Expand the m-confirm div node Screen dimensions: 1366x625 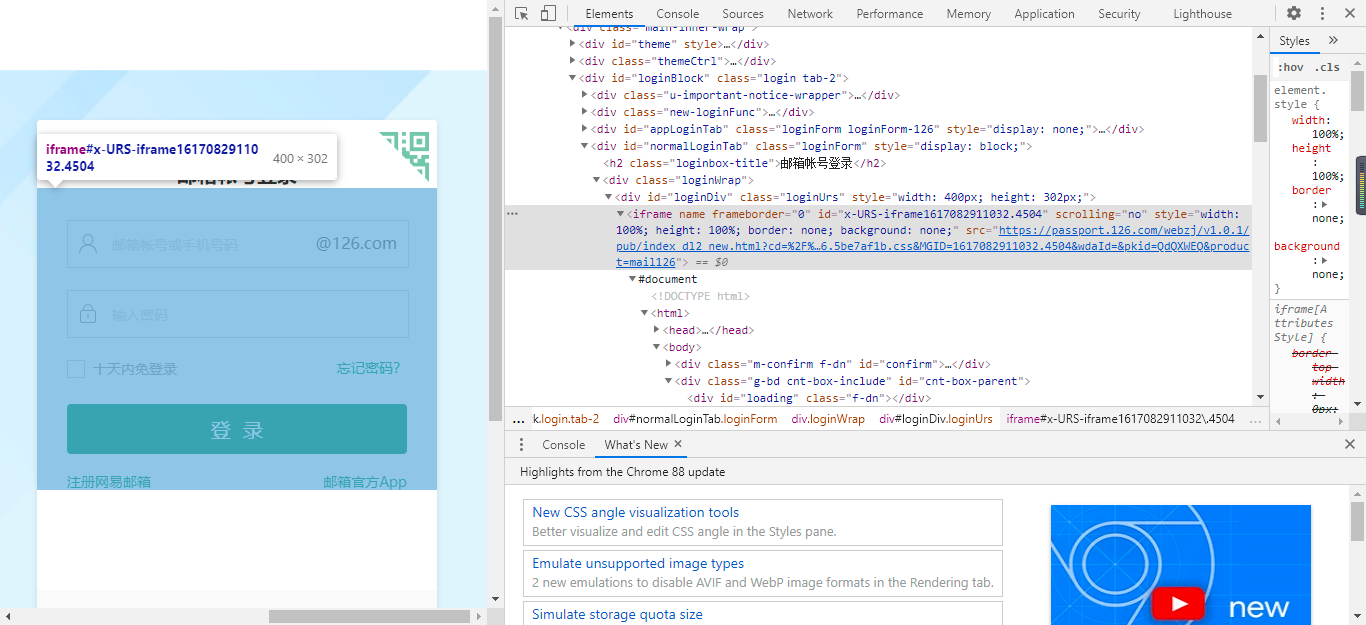[669, 364]
